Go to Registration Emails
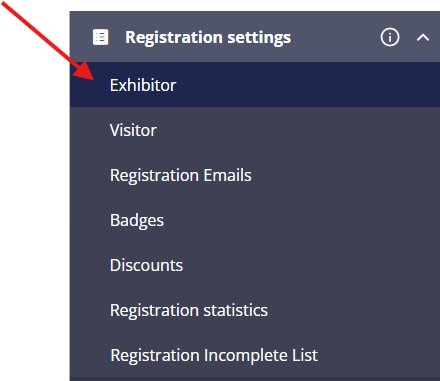440x381 pixels. [255, 175]
